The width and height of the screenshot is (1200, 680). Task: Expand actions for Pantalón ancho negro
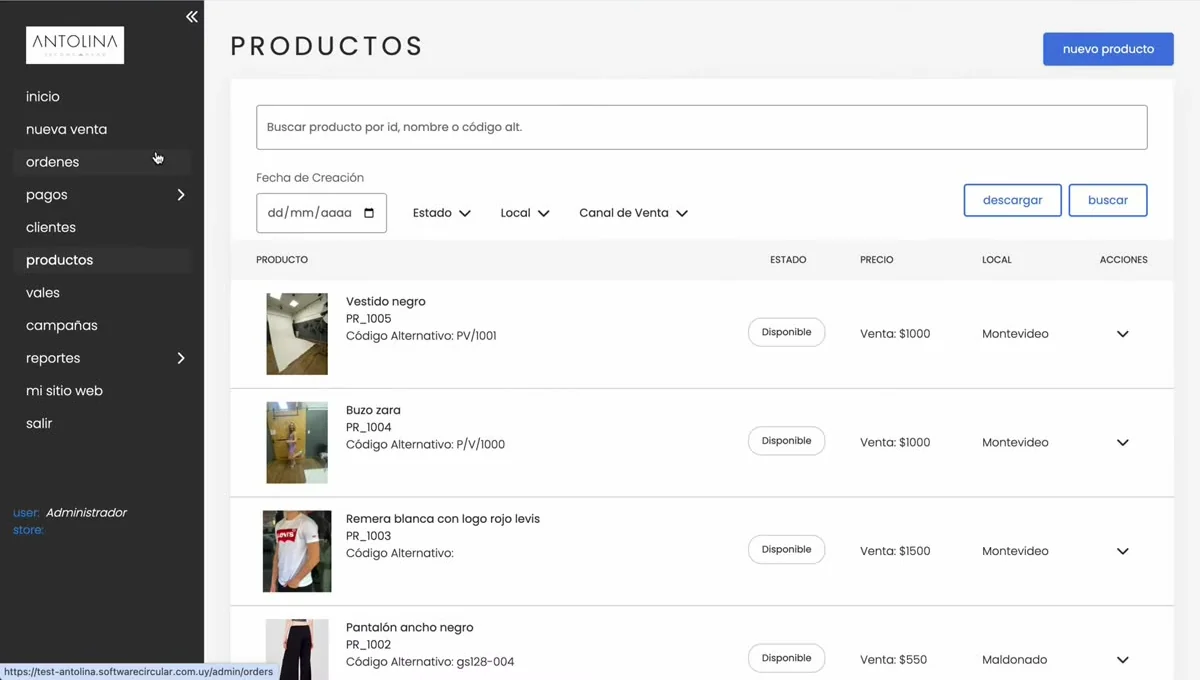point(1123,660)
